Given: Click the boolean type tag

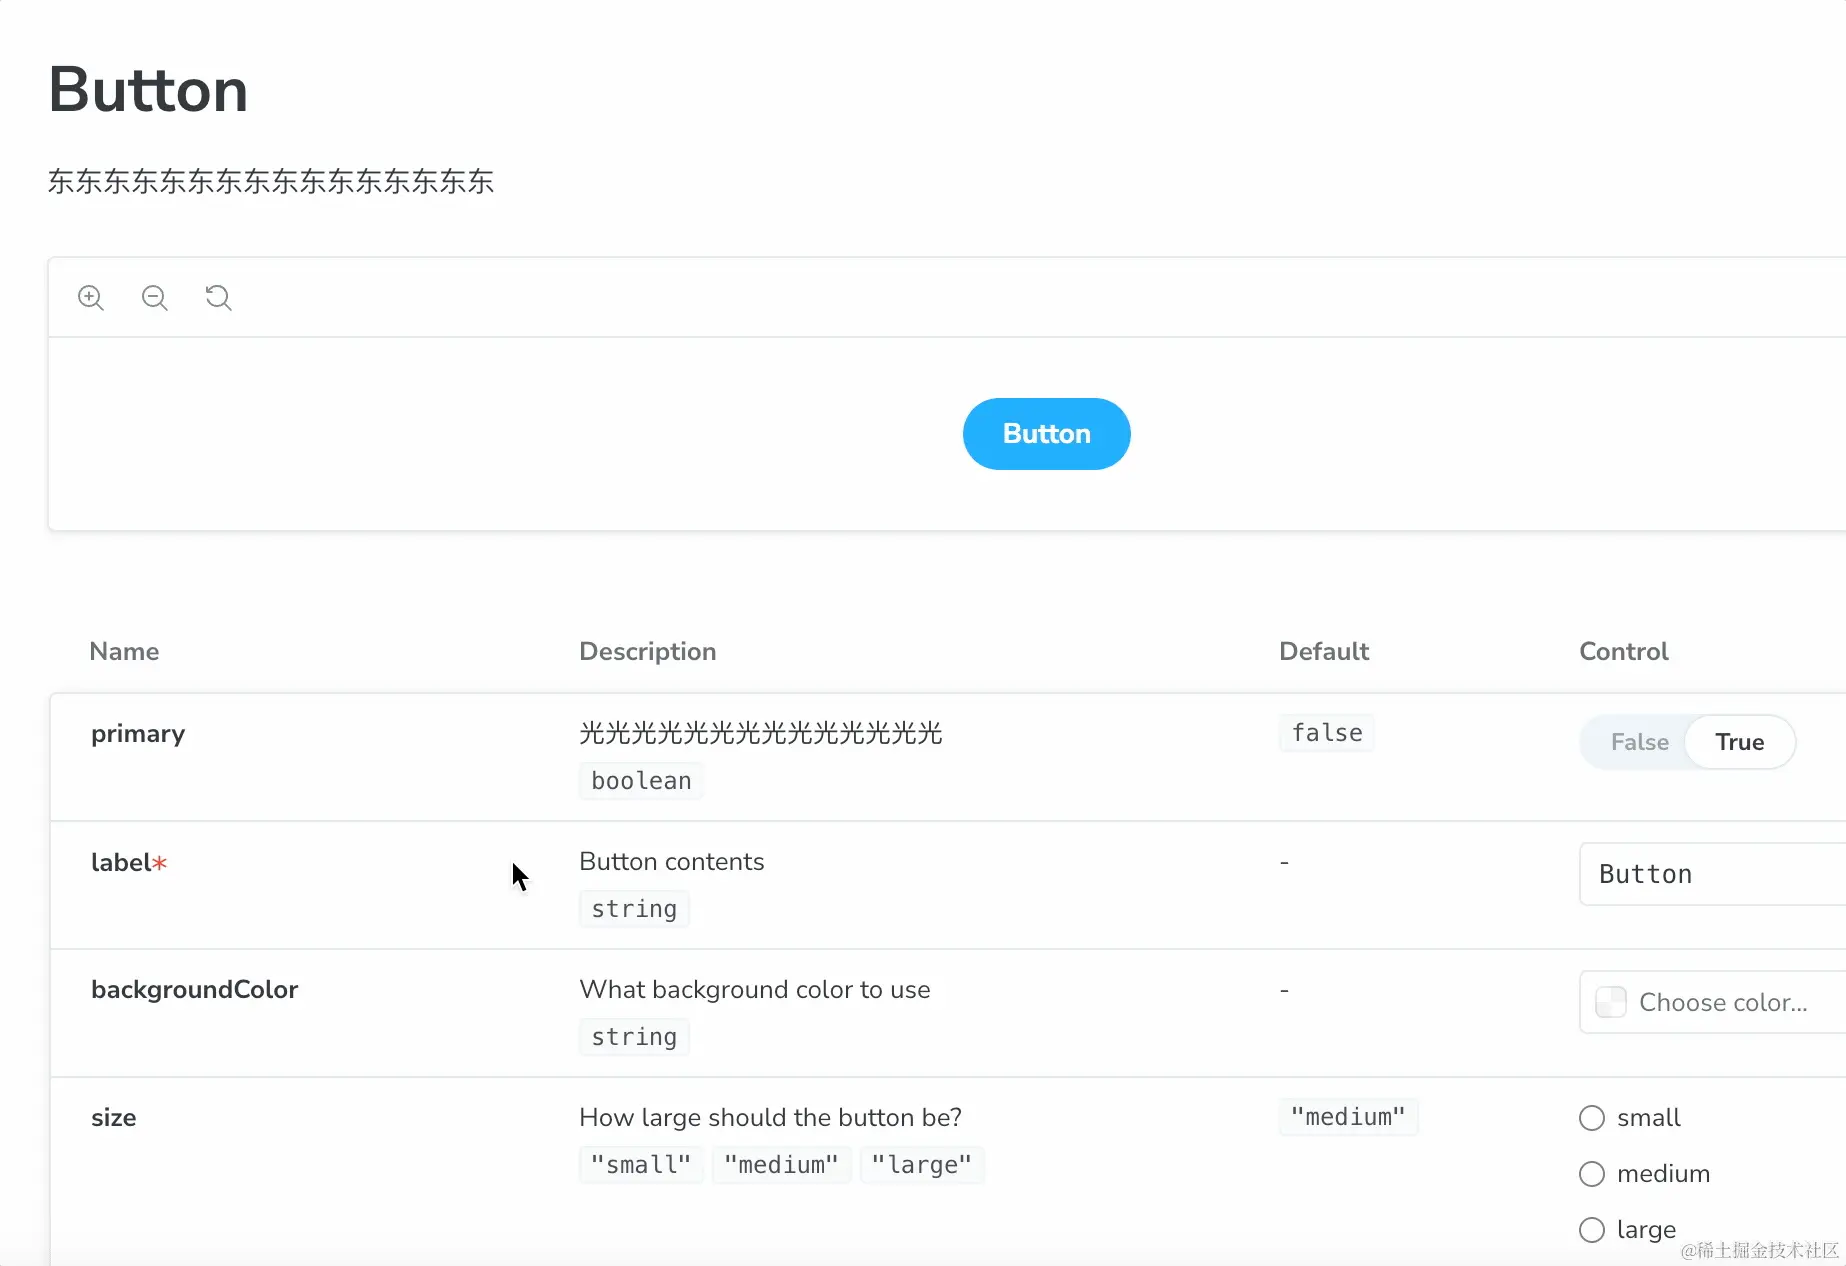Looking at the screenshot, I should click(x=642, y=781).
